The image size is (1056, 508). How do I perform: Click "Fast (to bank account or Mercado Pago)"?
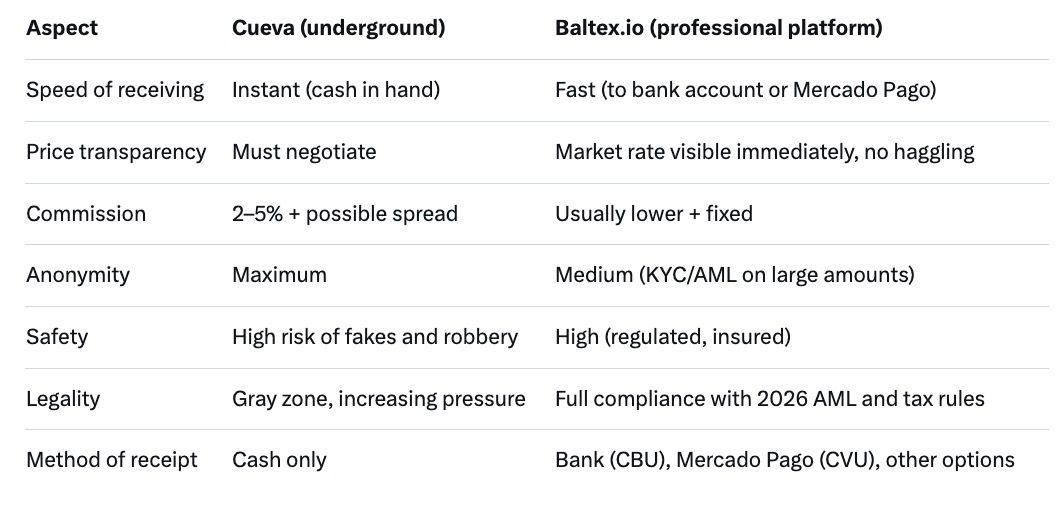[x=745, y=90]
